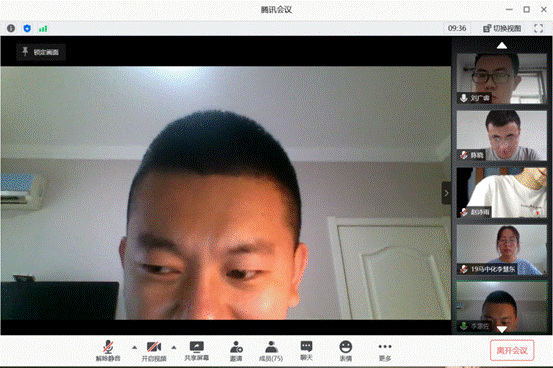Switch the view layout
Image resolution: width=553 pixels, height=368 pixels.
click(x=502, y=28)
